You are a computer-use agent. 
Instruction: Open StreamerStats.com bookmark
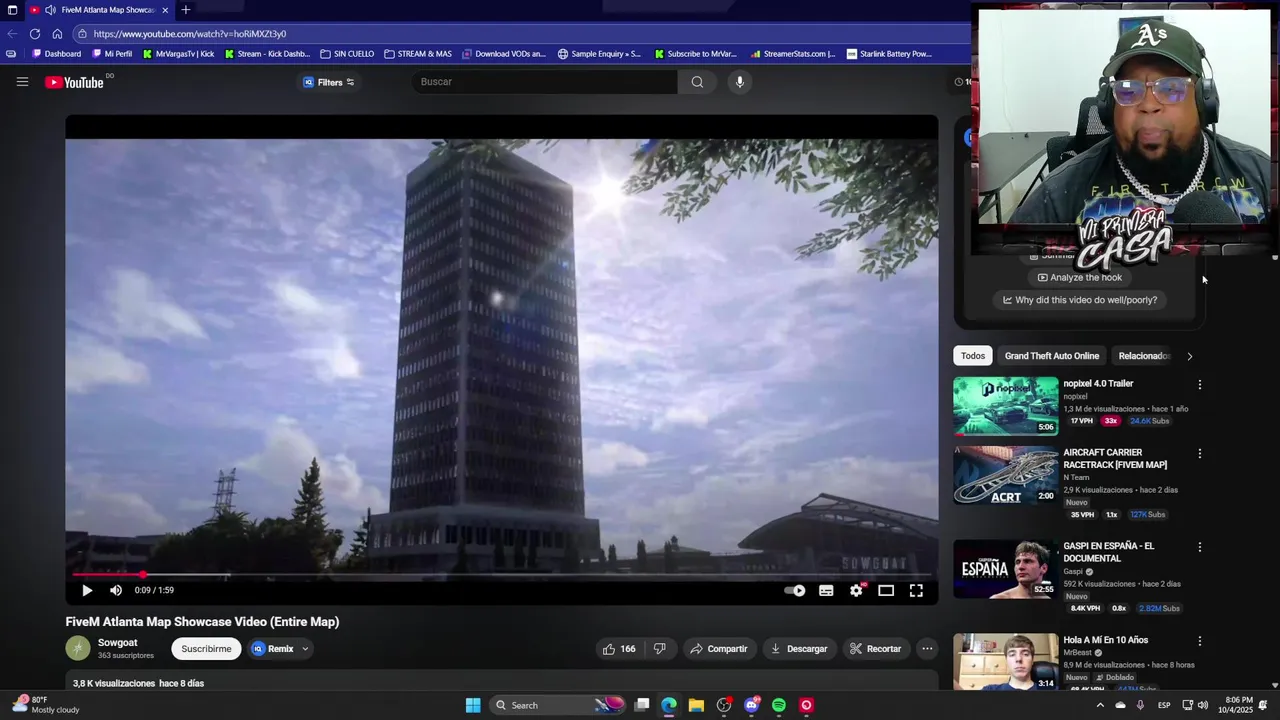792,54
